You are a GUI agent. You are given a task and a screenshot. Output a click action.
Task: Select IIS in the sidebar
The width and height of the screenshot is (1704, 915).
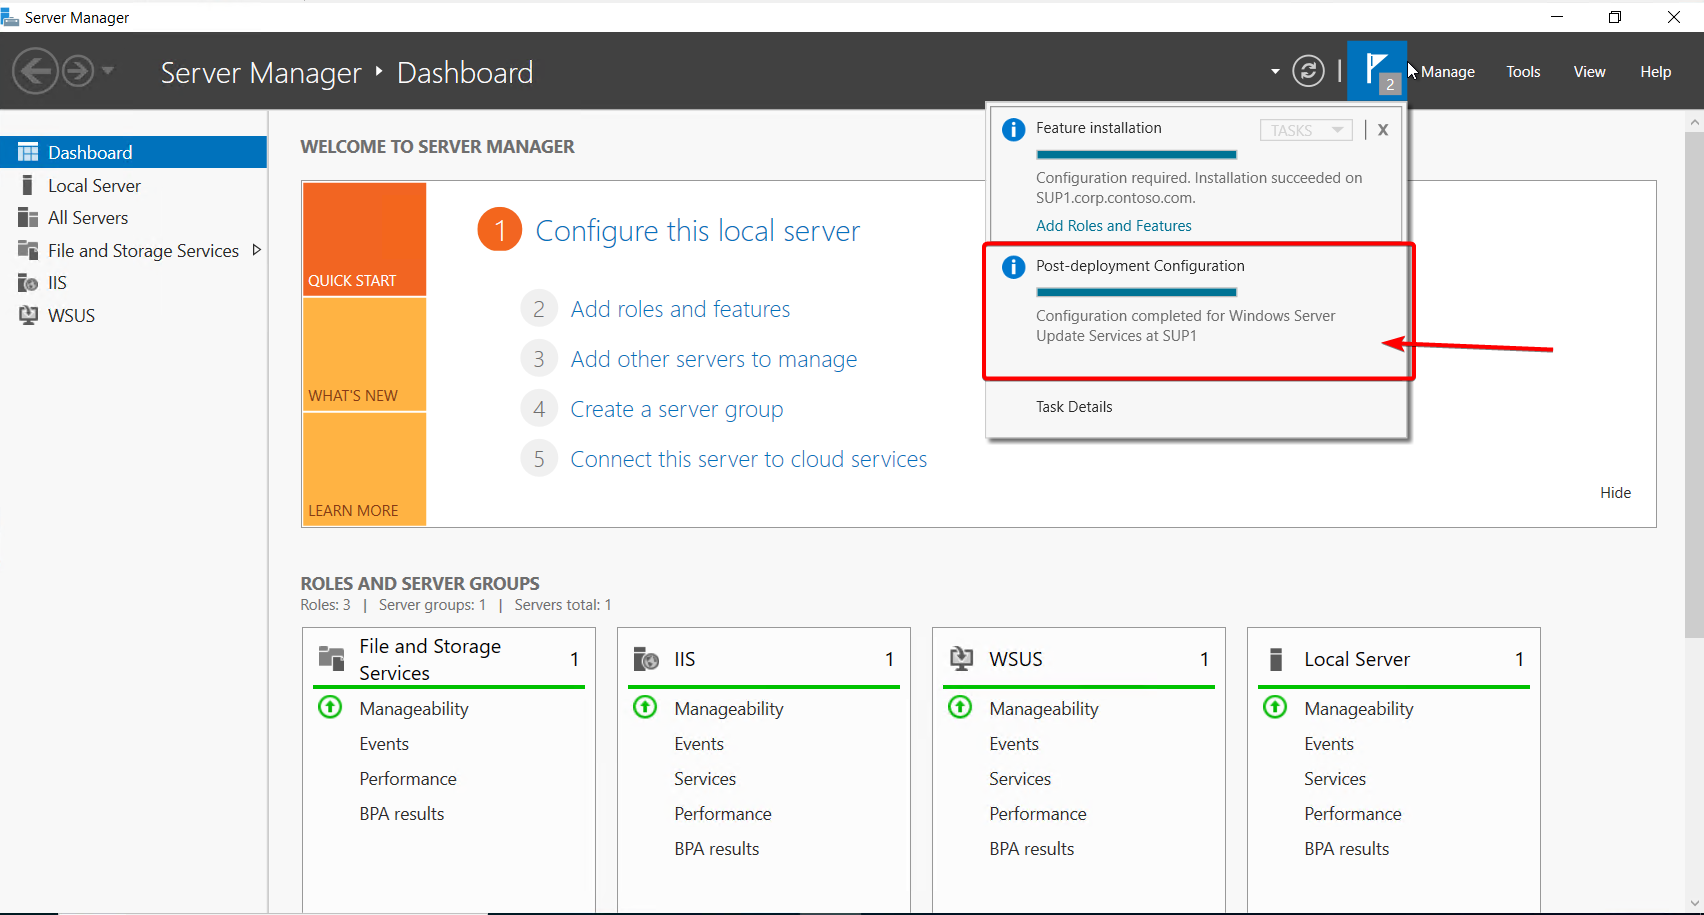coord(134,283)
